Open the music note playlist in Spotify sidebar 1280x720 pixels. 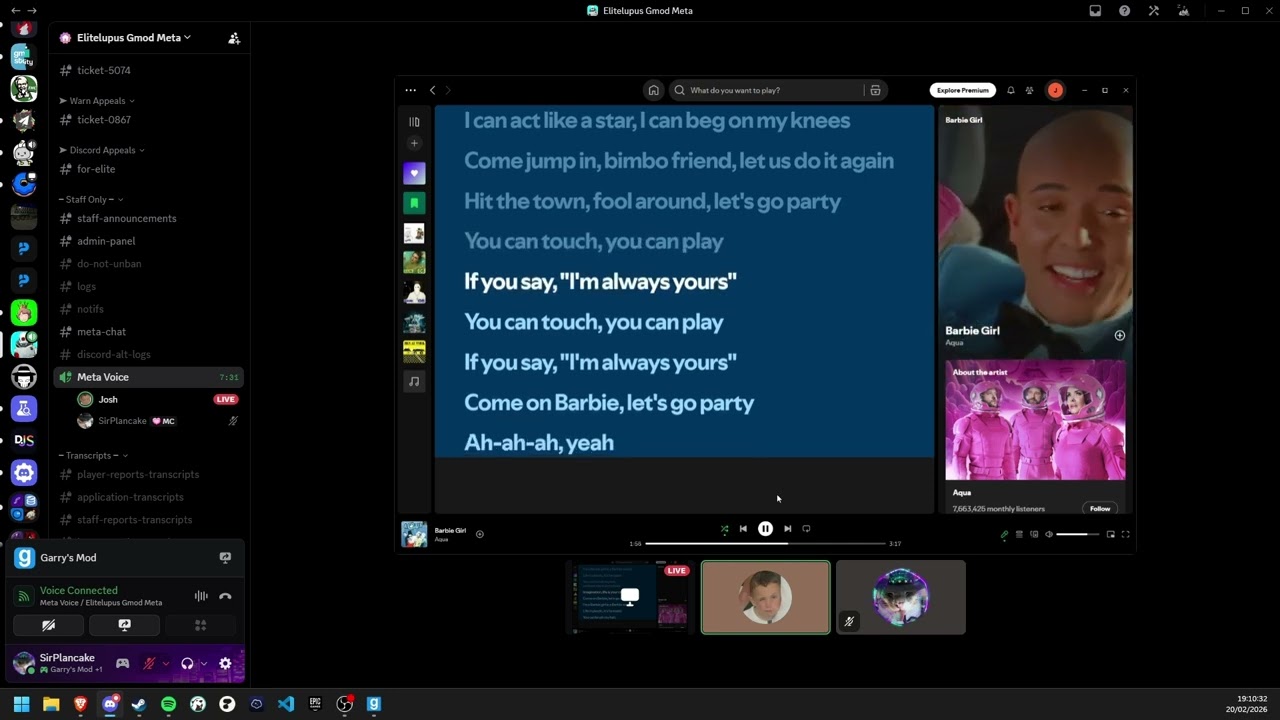pos(414,381)
